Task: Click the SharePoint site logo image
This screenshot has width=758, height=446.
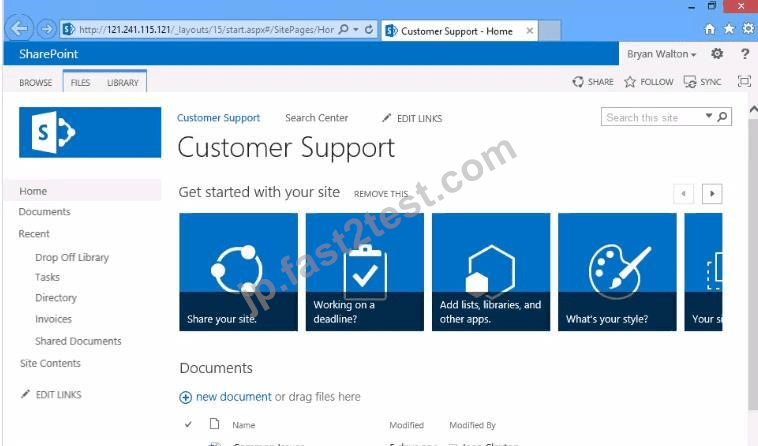Action: [x=90, y=132]
